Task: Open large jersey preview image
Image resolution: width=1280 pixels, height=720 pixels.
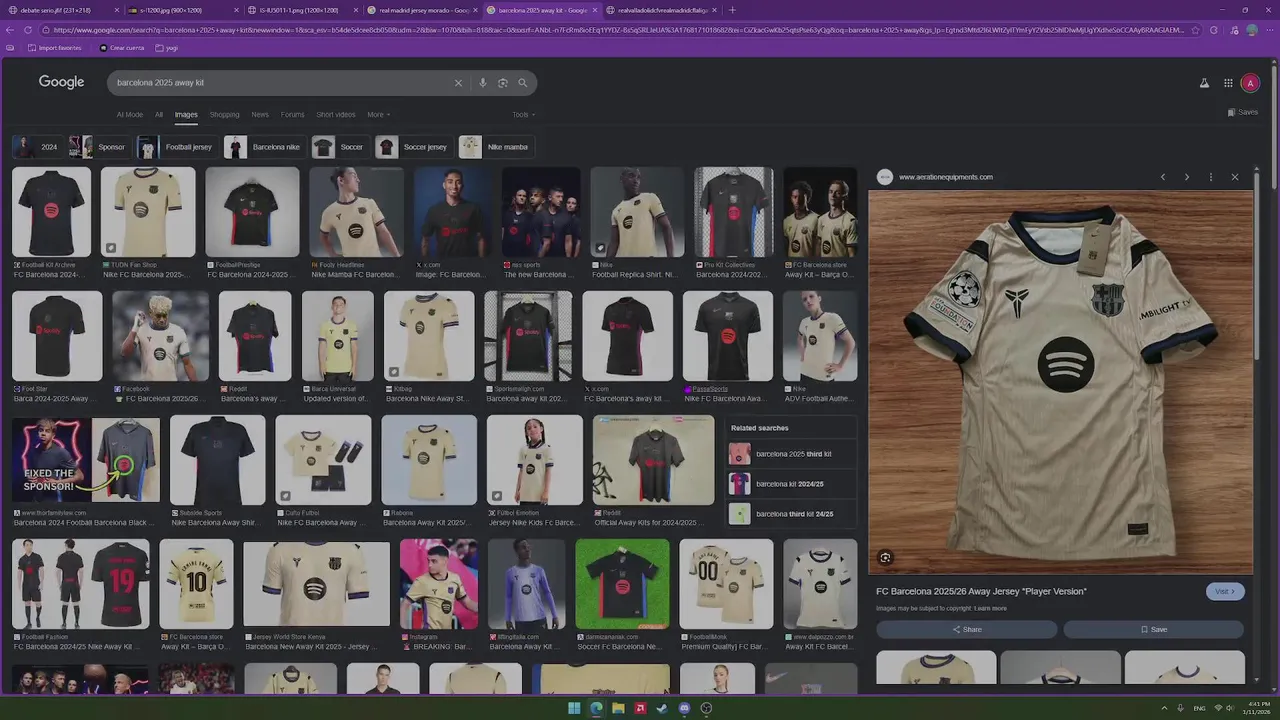Action: (x=1060, y=382)
